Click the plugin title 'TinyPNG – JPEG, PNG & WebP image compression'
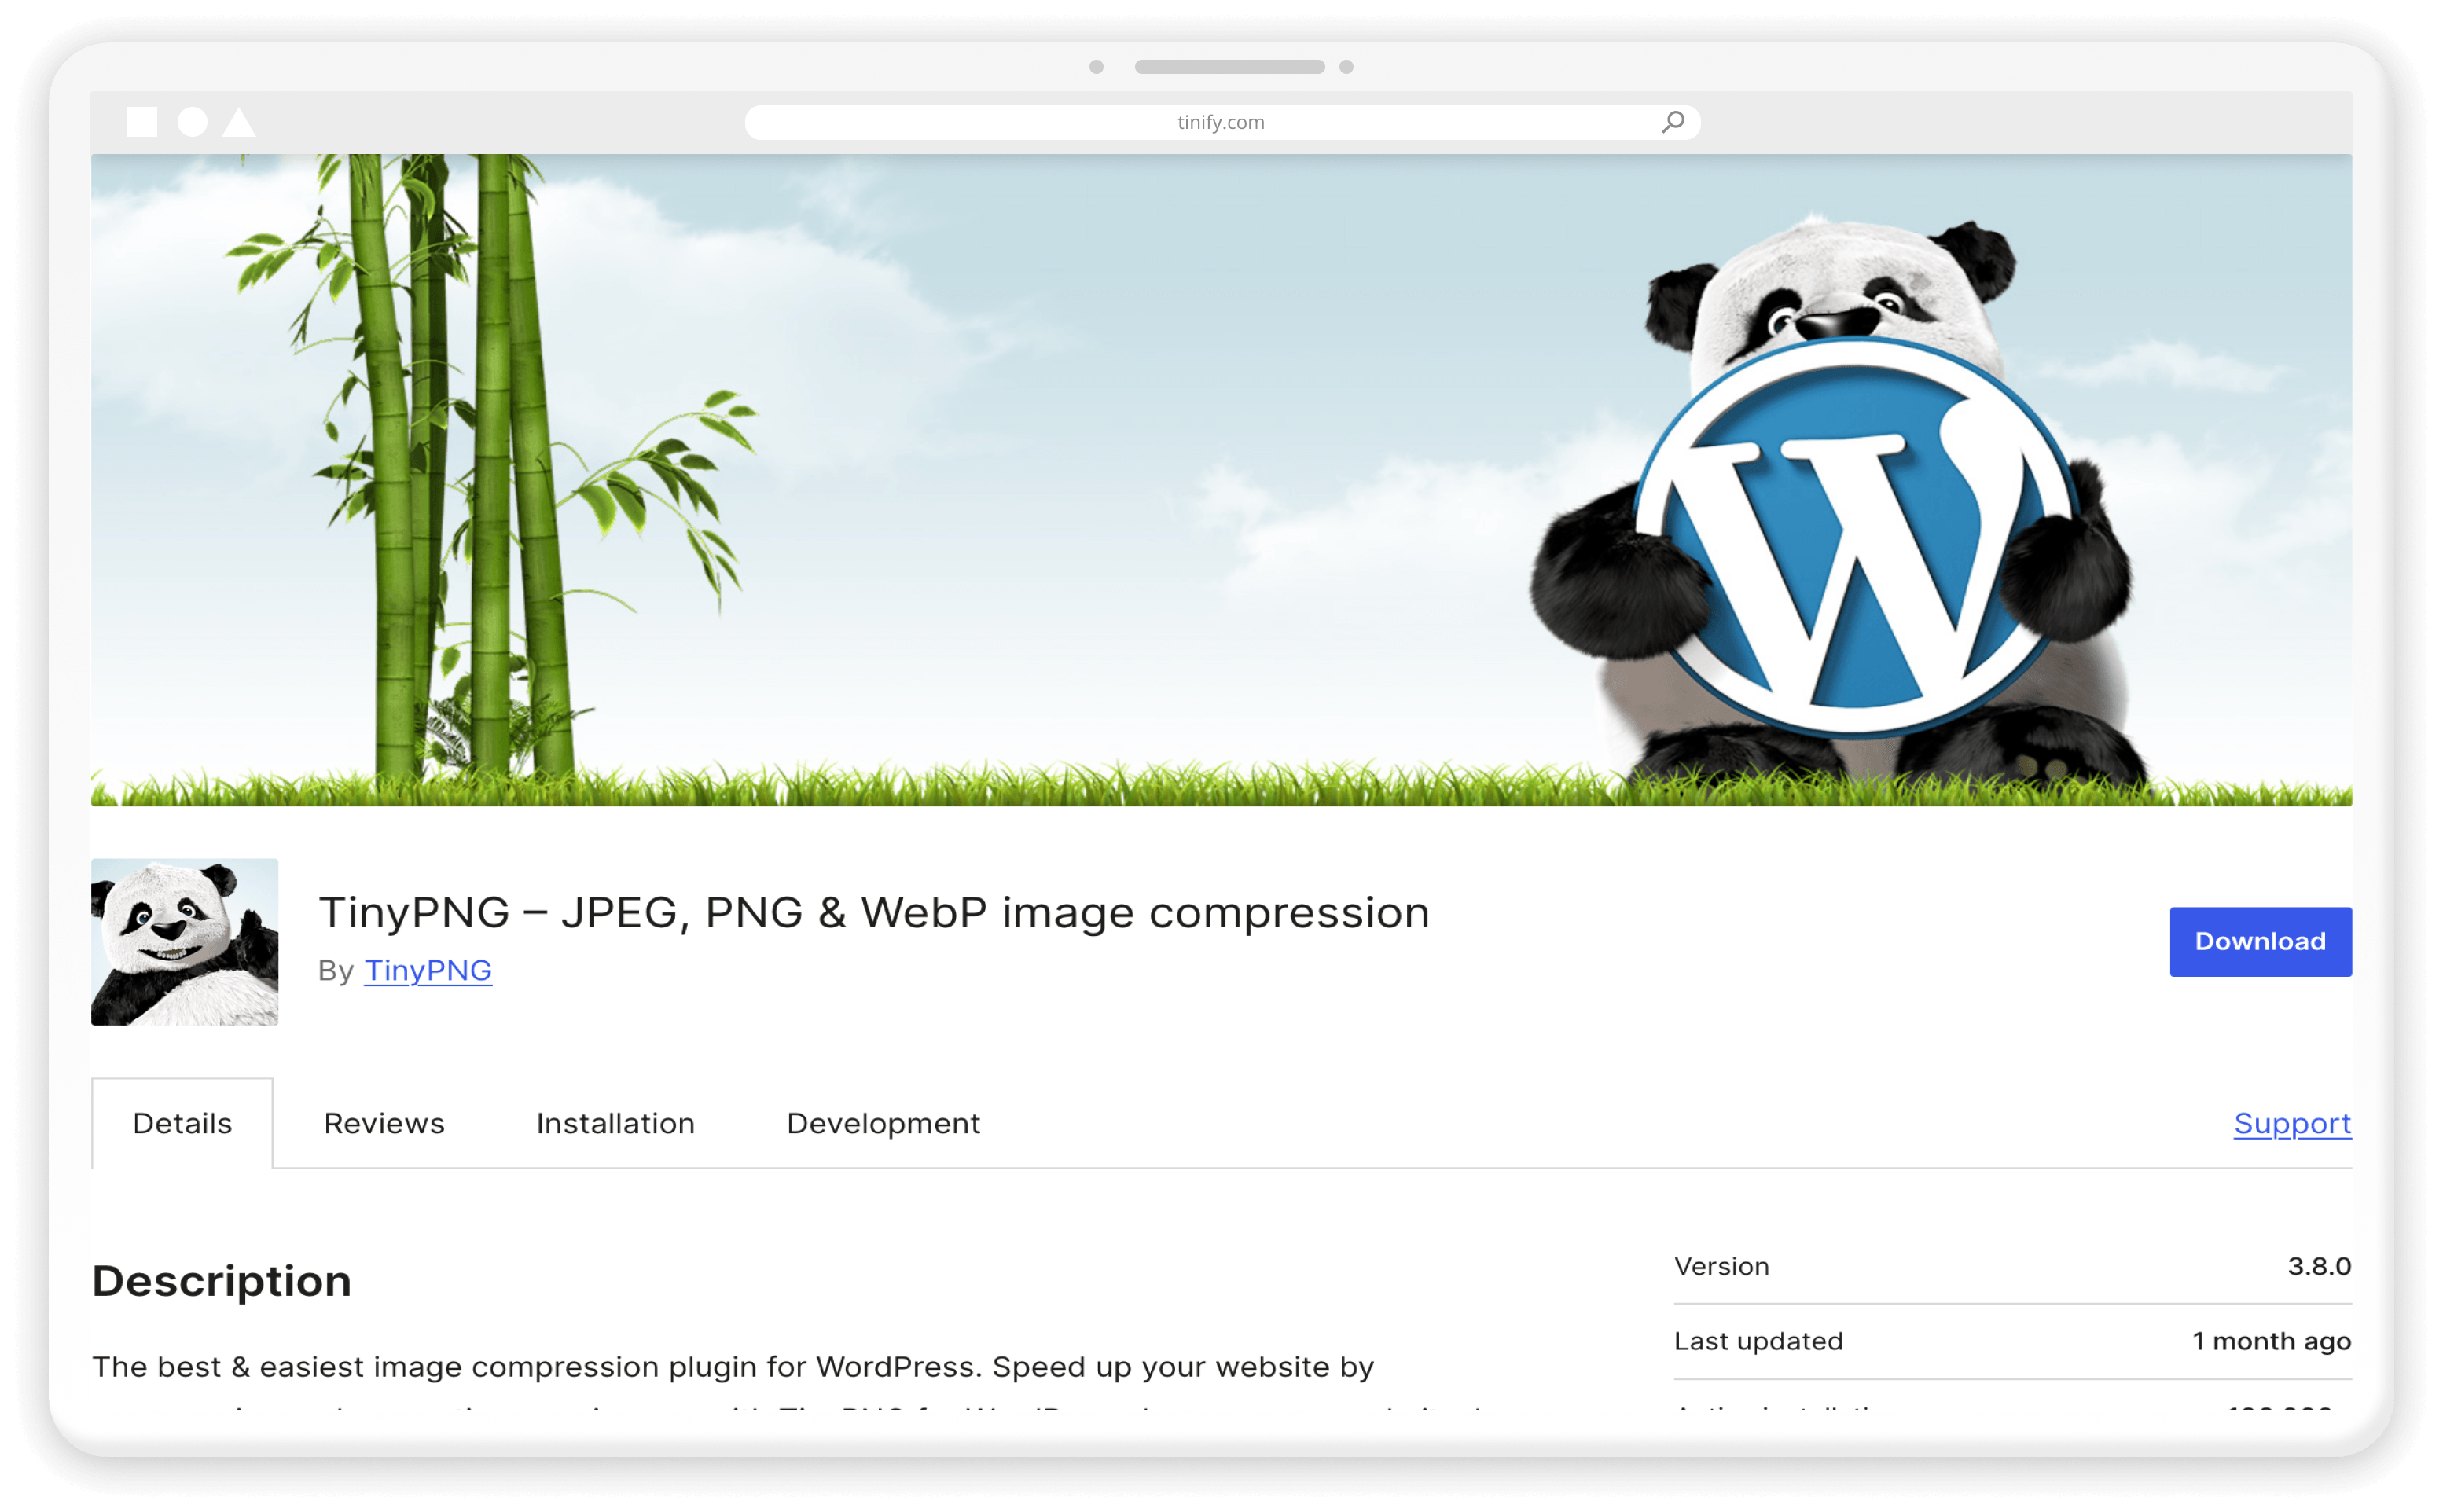 pyautogui.click(x=874, y=912)
